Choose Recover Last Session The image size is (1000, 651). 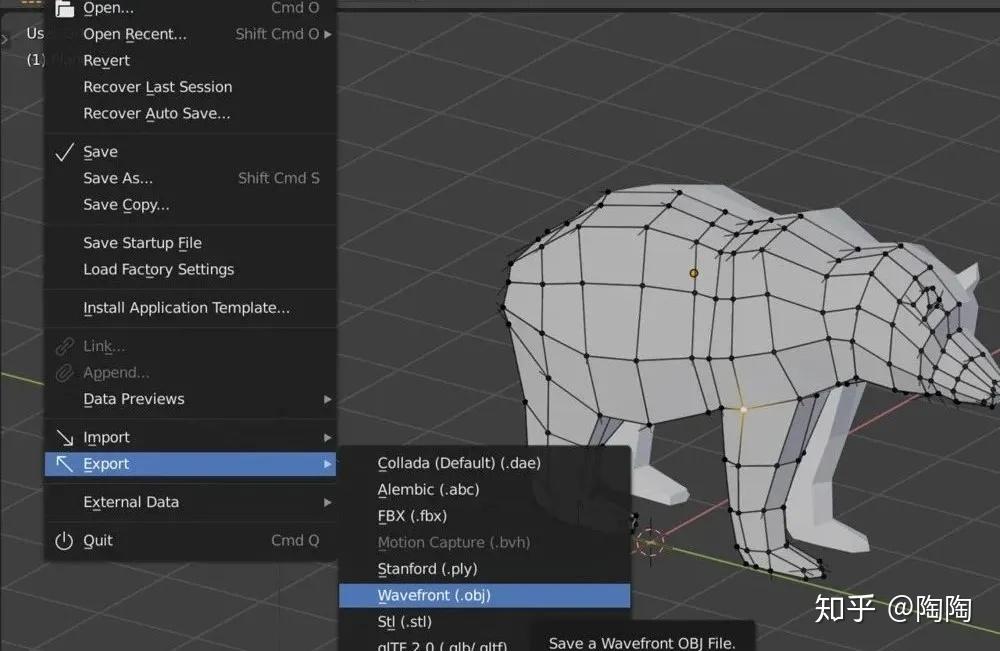[x=157, y=87]
